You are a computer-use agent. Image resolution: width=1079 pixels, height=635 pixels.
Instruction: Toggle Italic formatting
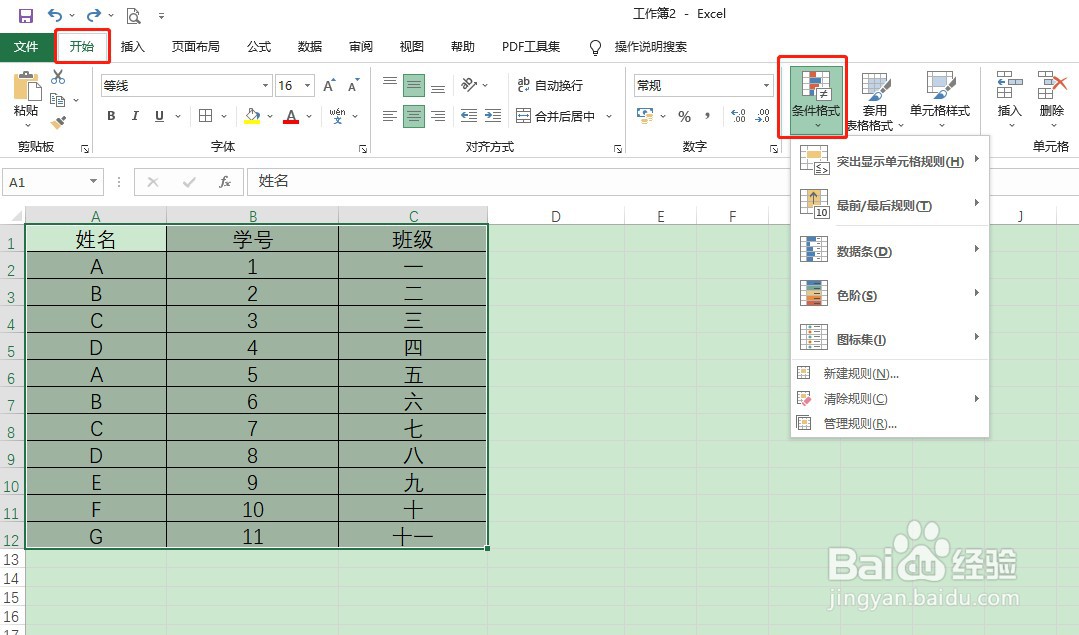coord(135,116)
